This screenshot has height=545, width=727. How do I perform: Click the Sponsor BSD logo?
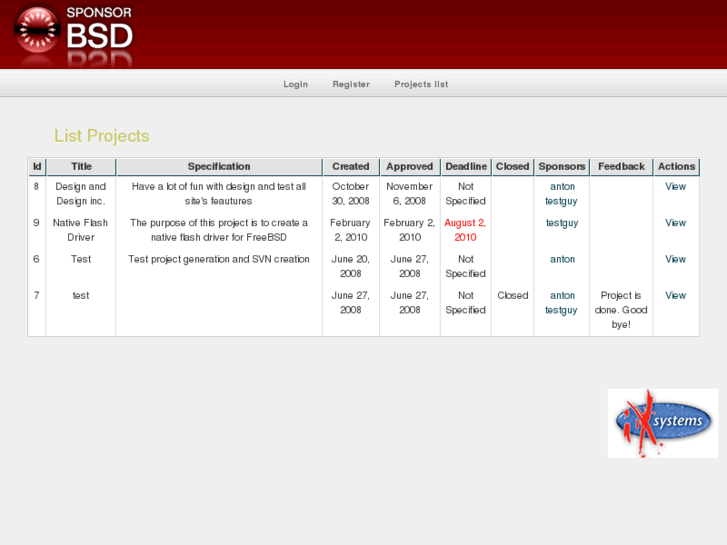(73, 35)
